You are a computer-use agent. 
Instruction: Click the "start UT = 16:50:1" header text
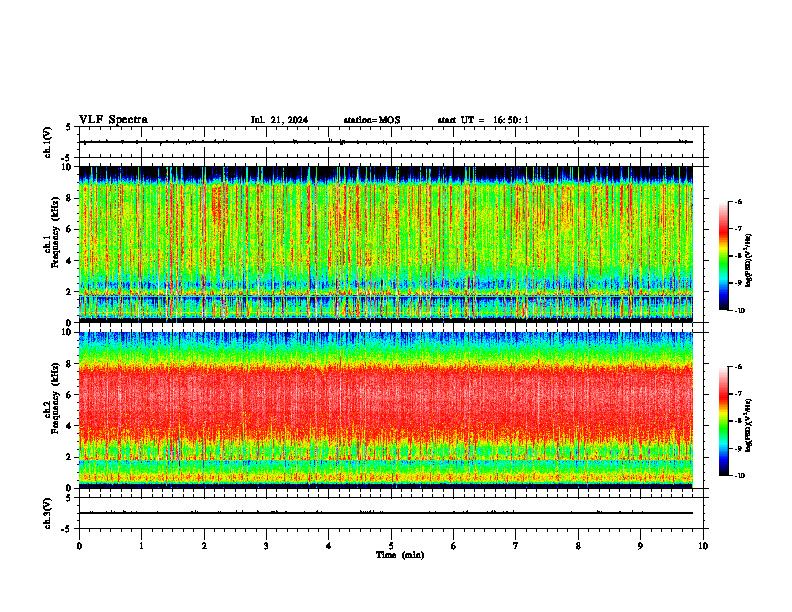point(483,120)
